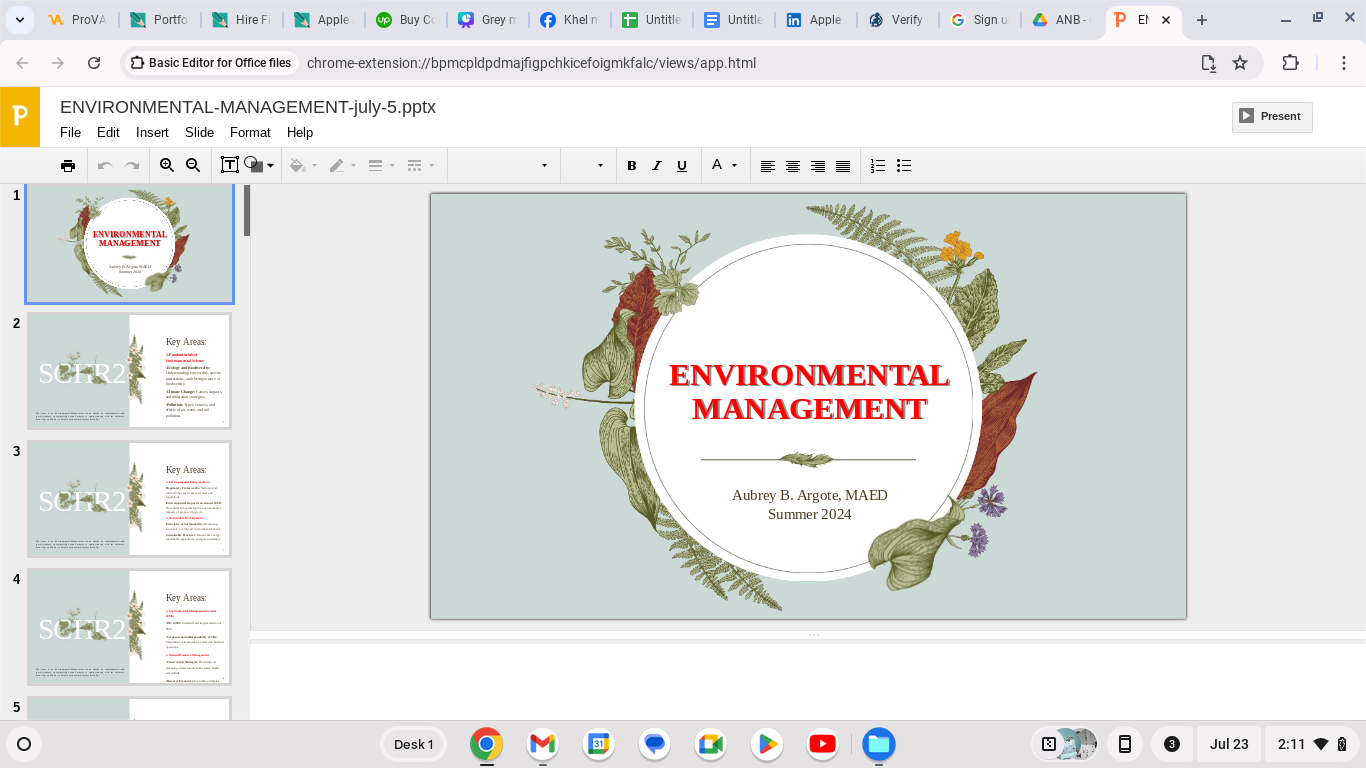Click the Present button
This screenshot has height=768, width=1366.
click(1271, 116)
